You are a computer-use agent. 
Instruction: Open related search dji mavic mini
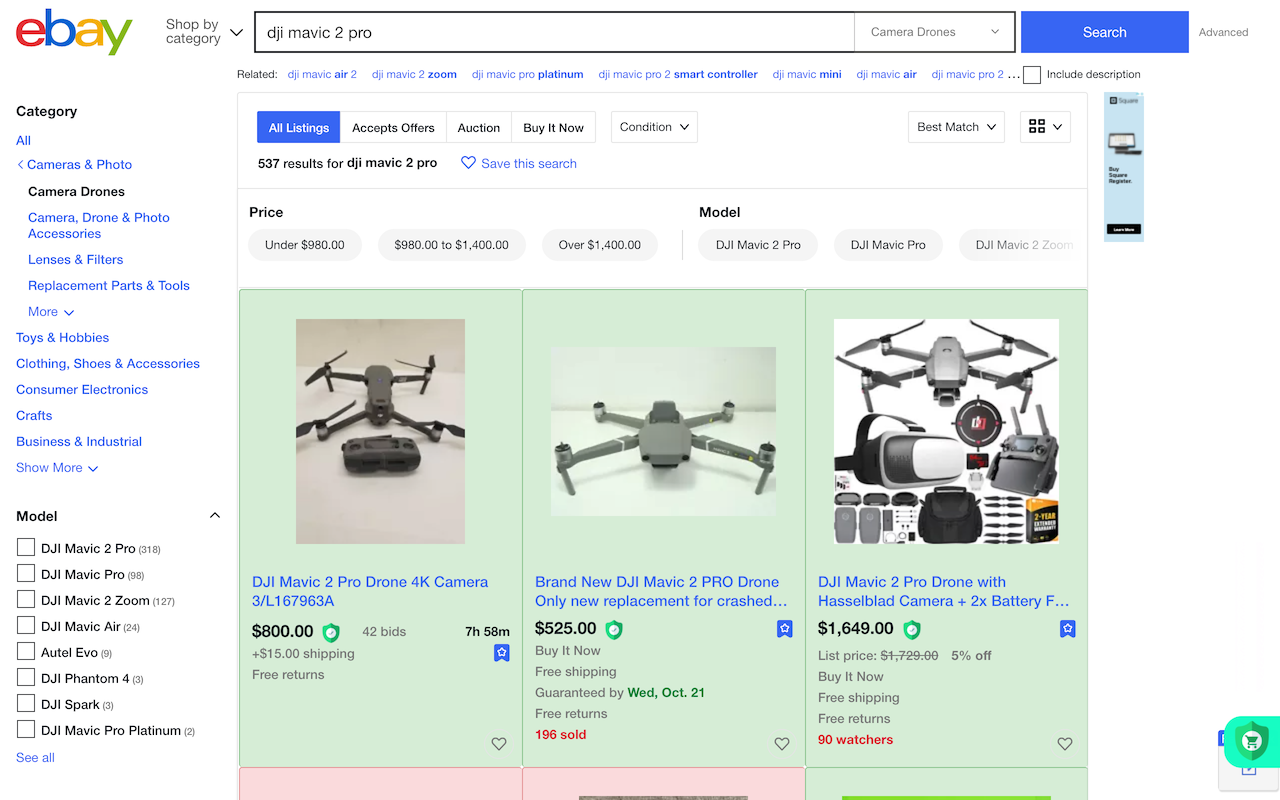coord(807,74)
